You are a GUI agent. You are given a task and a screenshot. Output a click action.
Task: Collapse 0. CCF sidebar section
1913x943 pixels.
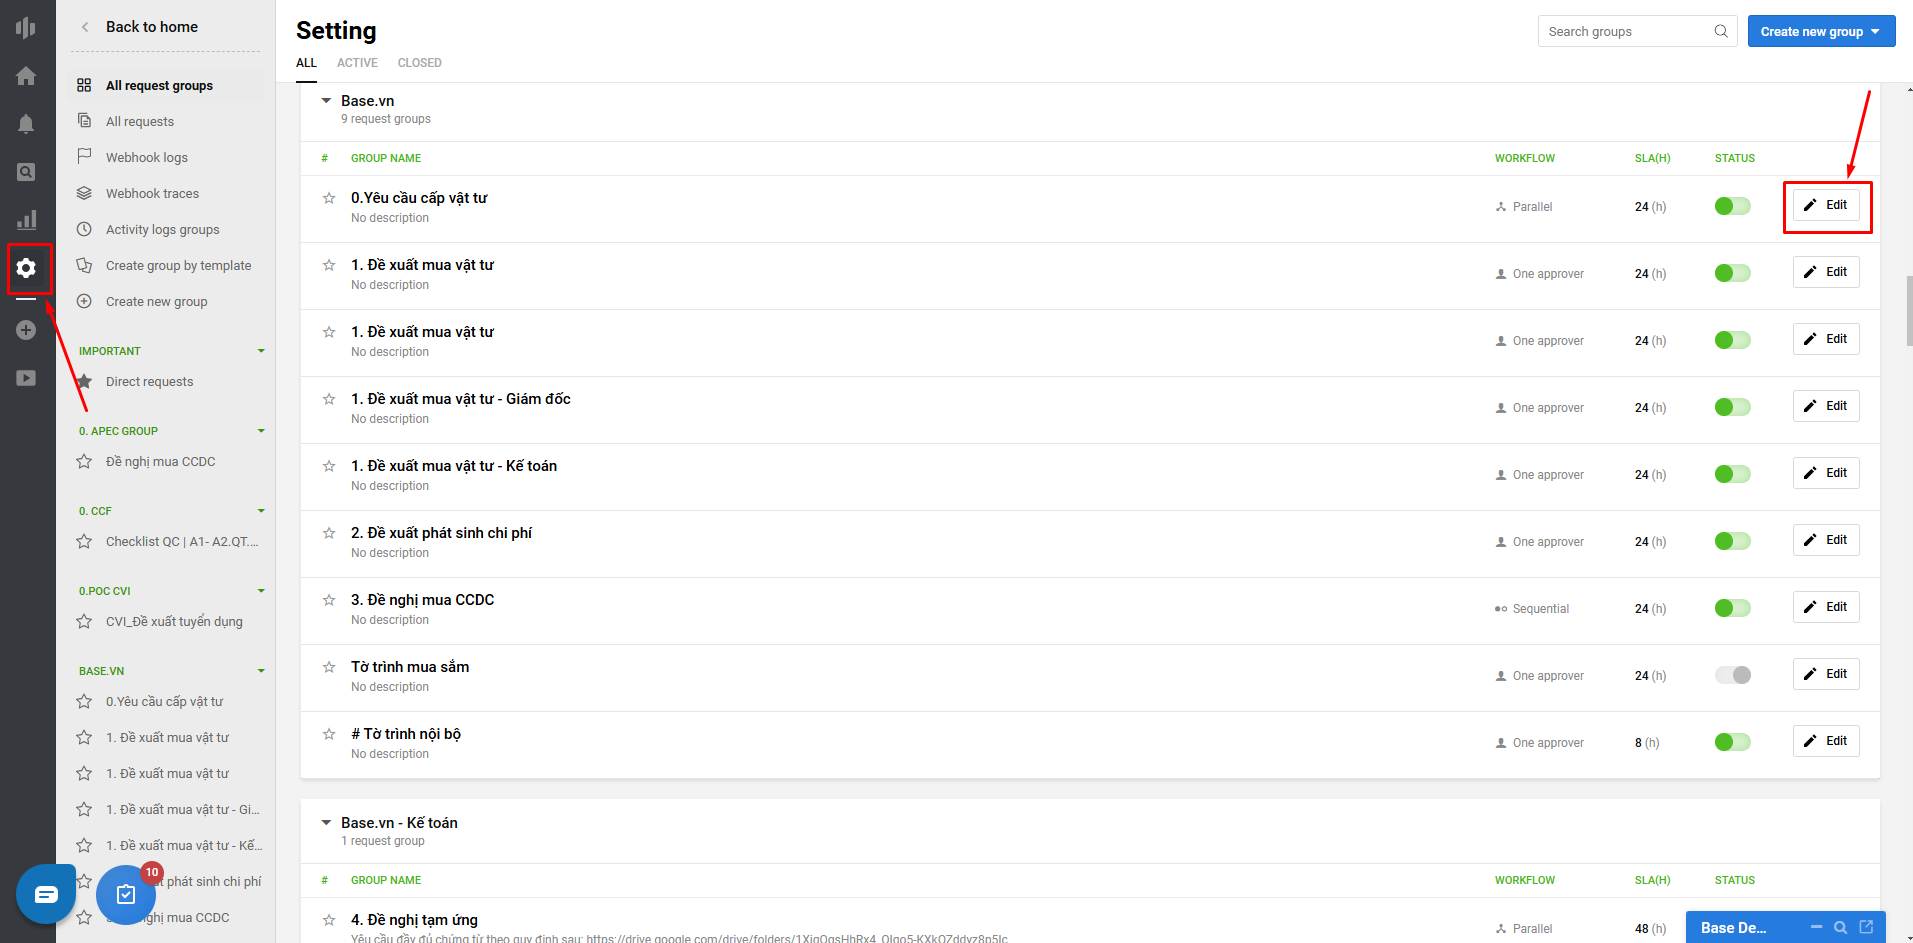[261, 511]
